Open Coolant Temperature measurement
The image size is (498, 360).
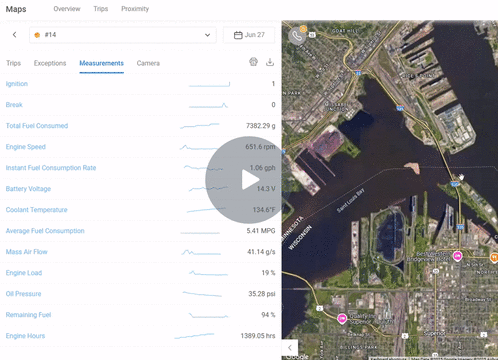pos(37,210)
